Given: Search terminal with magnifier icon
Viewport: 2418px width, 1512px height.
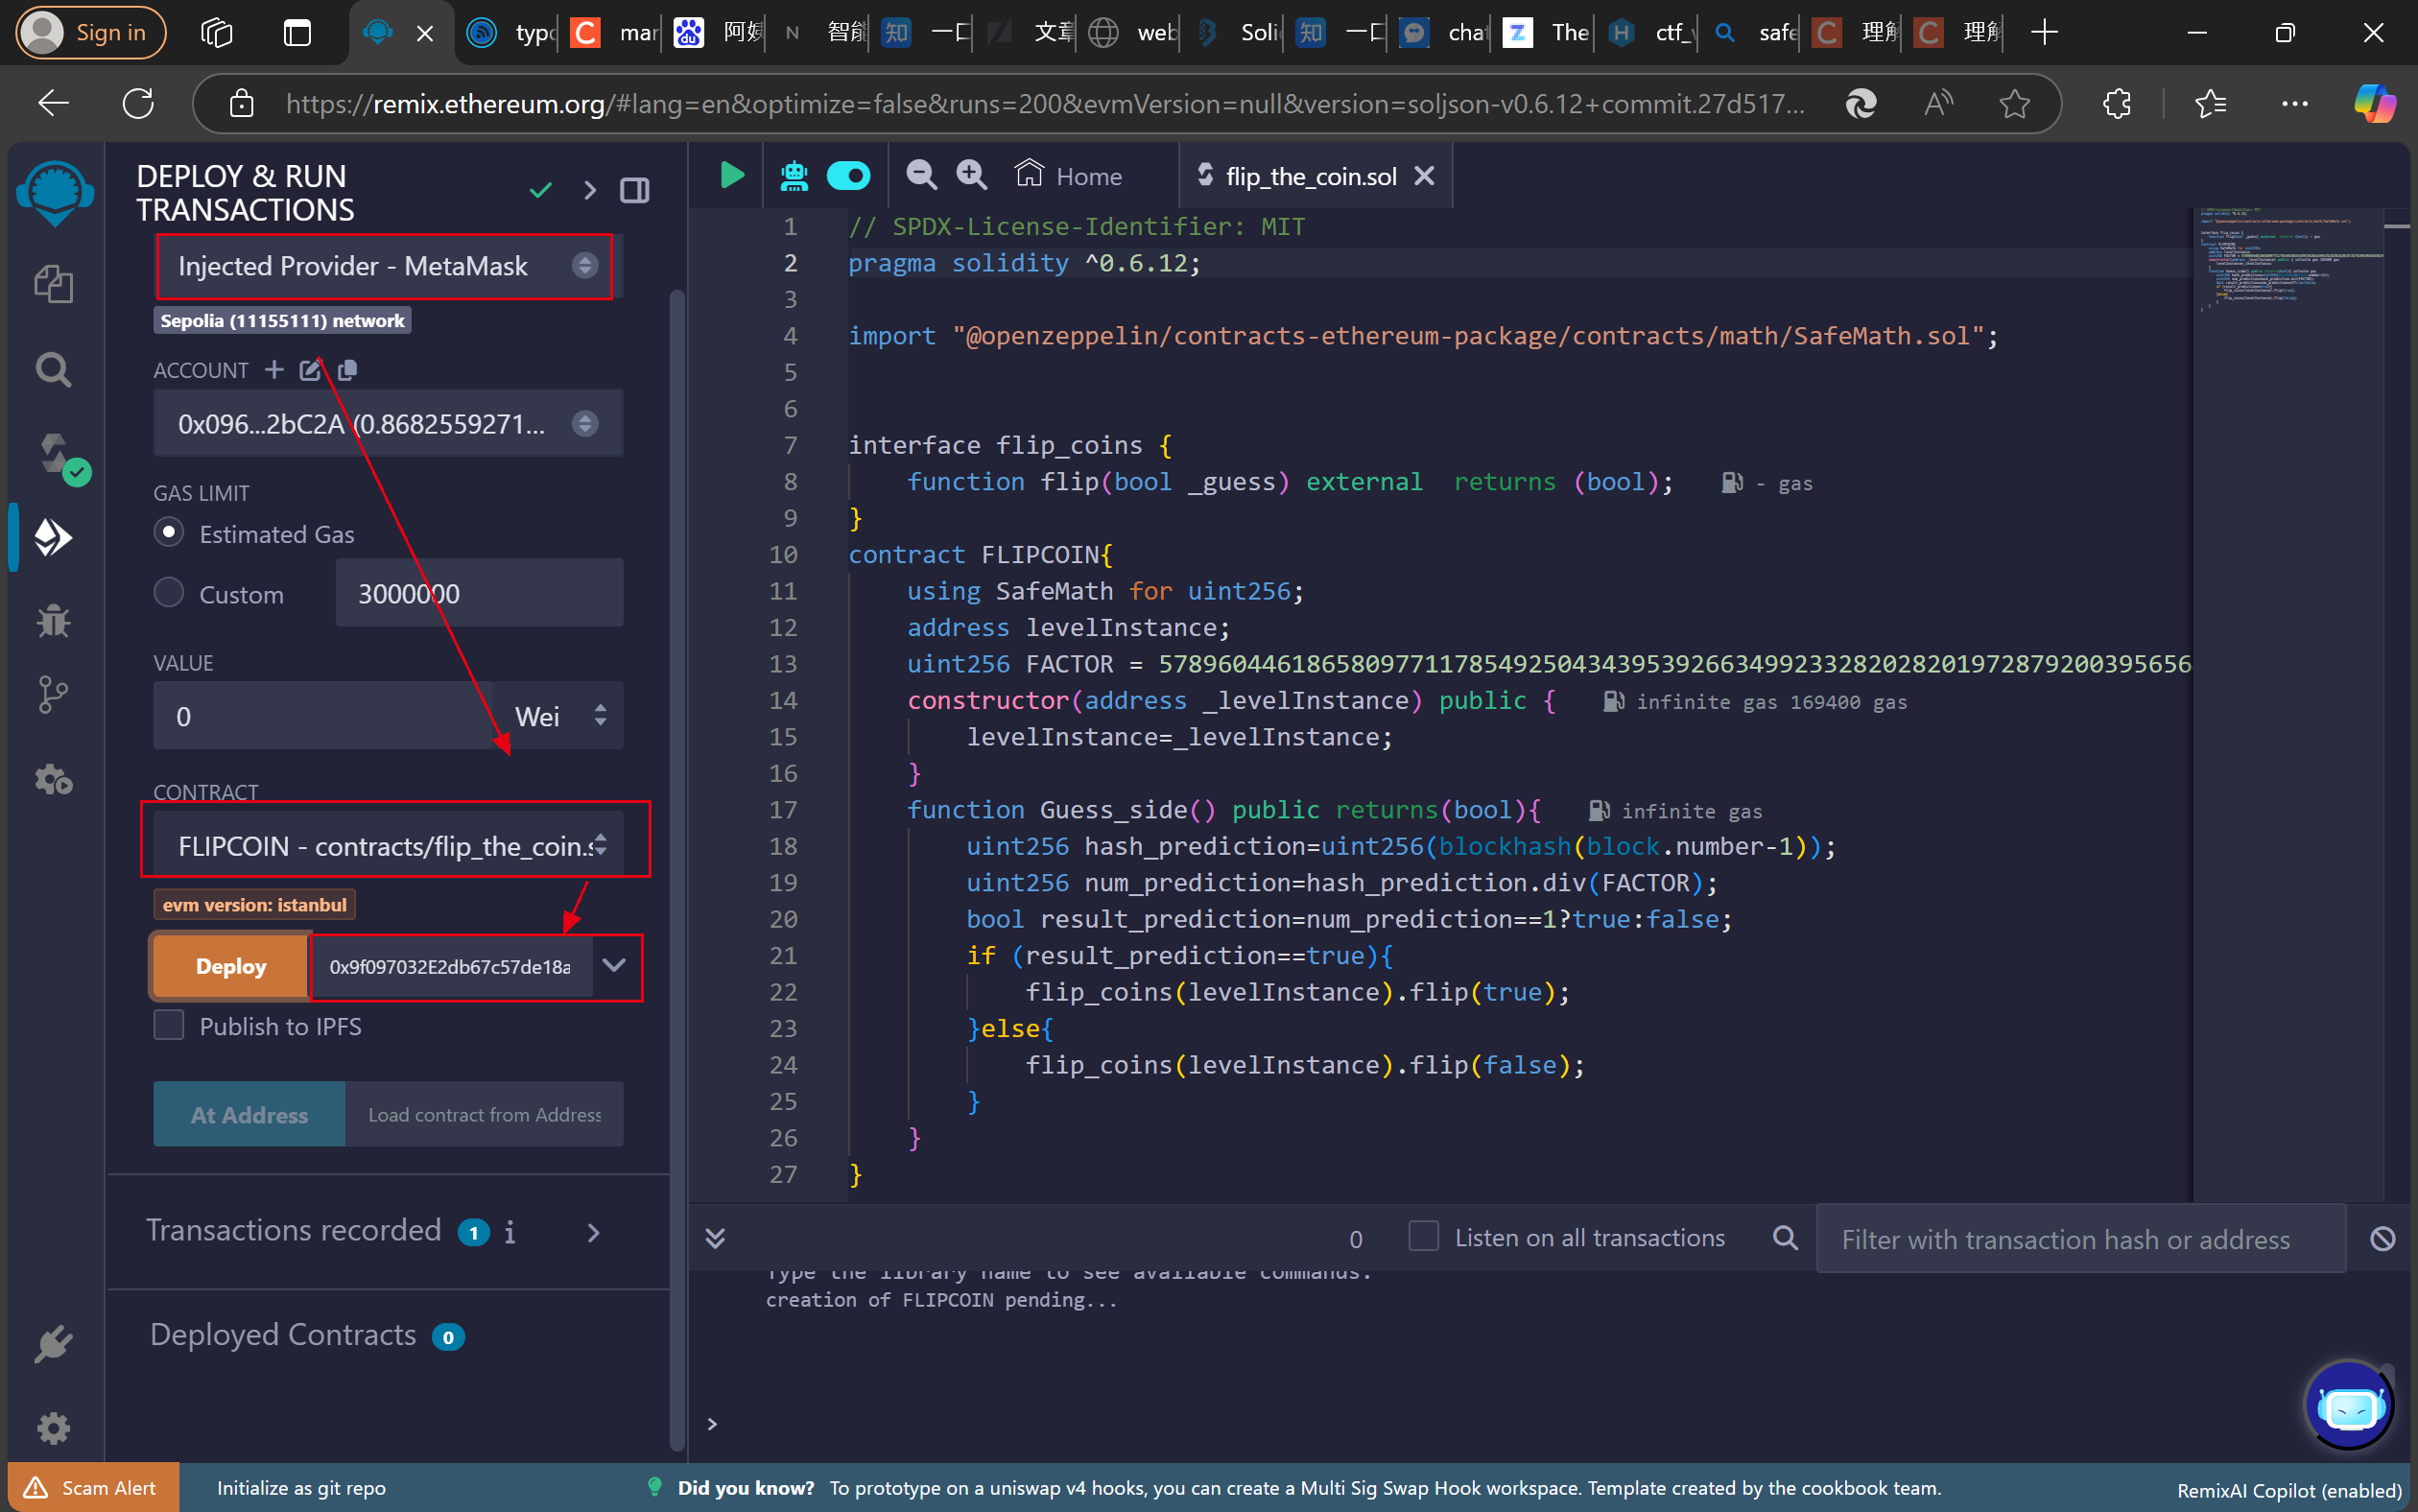Looking at the screenshot, I should (x=1785, y=1238).
